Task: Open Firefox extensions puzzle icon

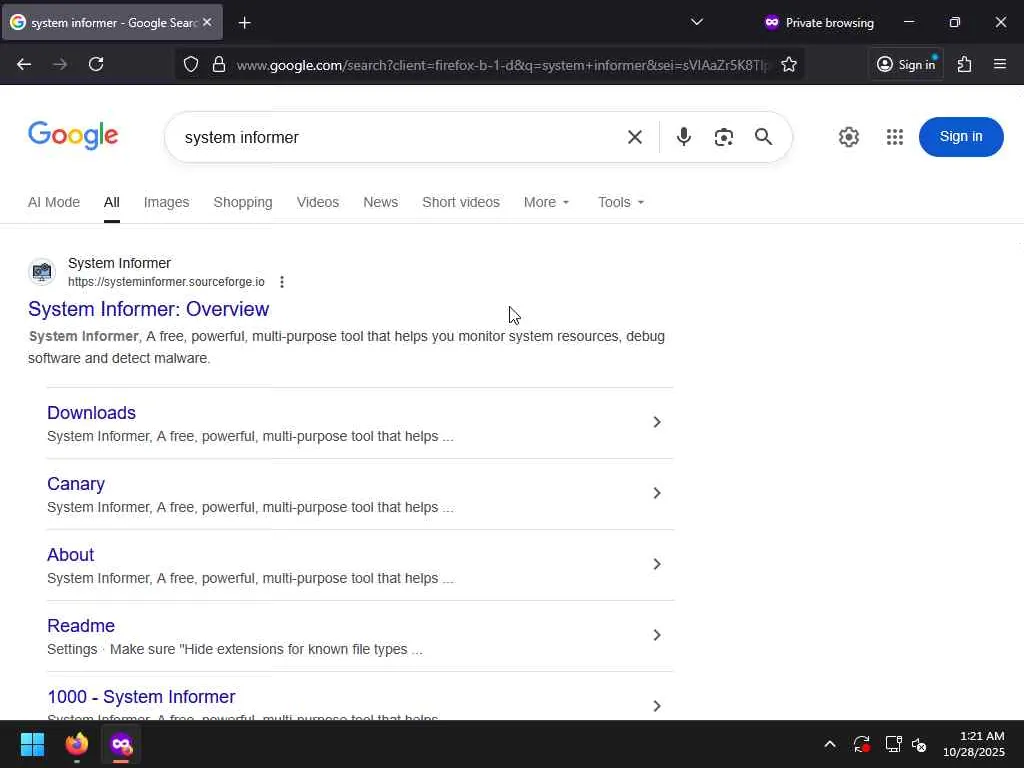Action: tap(964, 65)
